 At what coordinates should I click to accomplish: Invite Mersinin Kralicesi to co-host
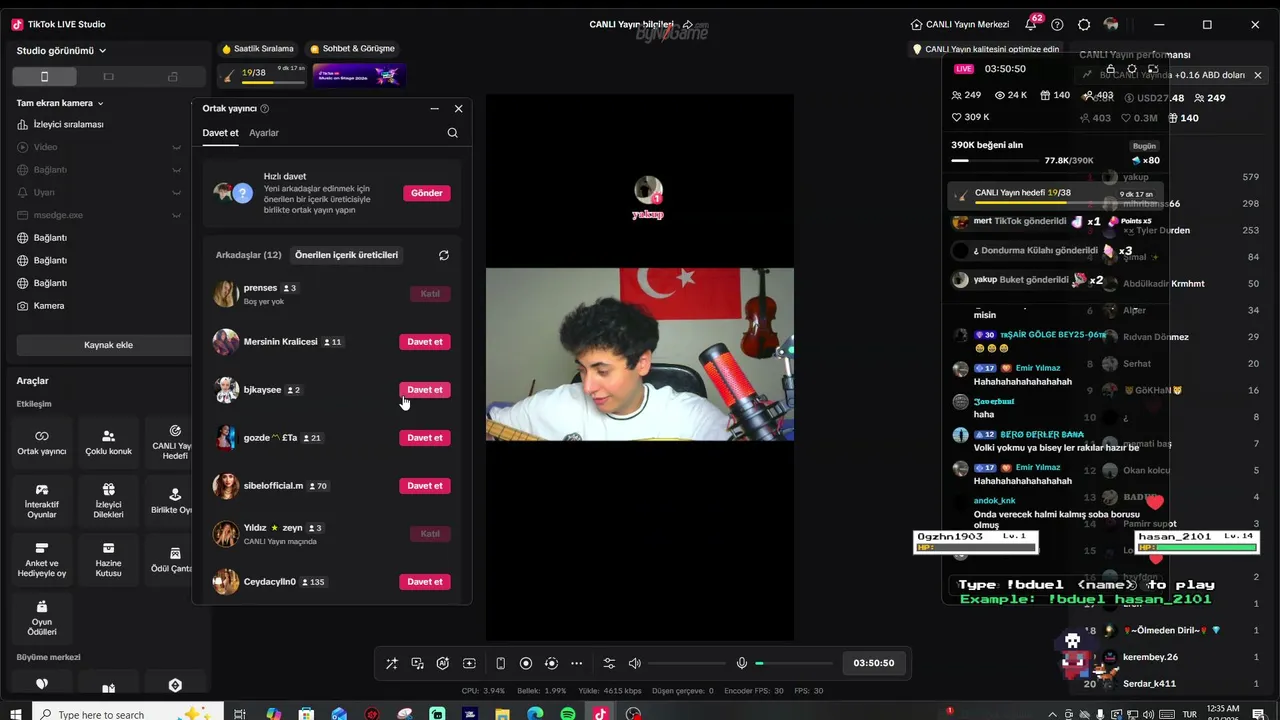425,342
